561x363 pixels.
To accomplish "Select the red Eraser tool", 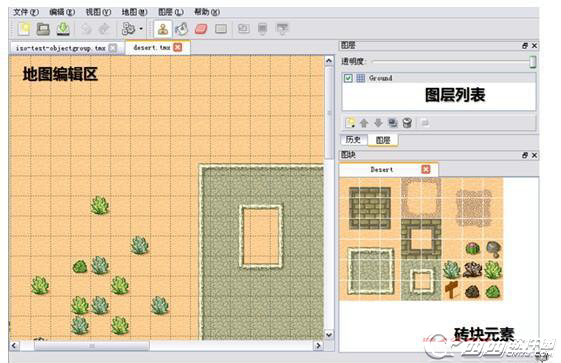I will 201,29.
